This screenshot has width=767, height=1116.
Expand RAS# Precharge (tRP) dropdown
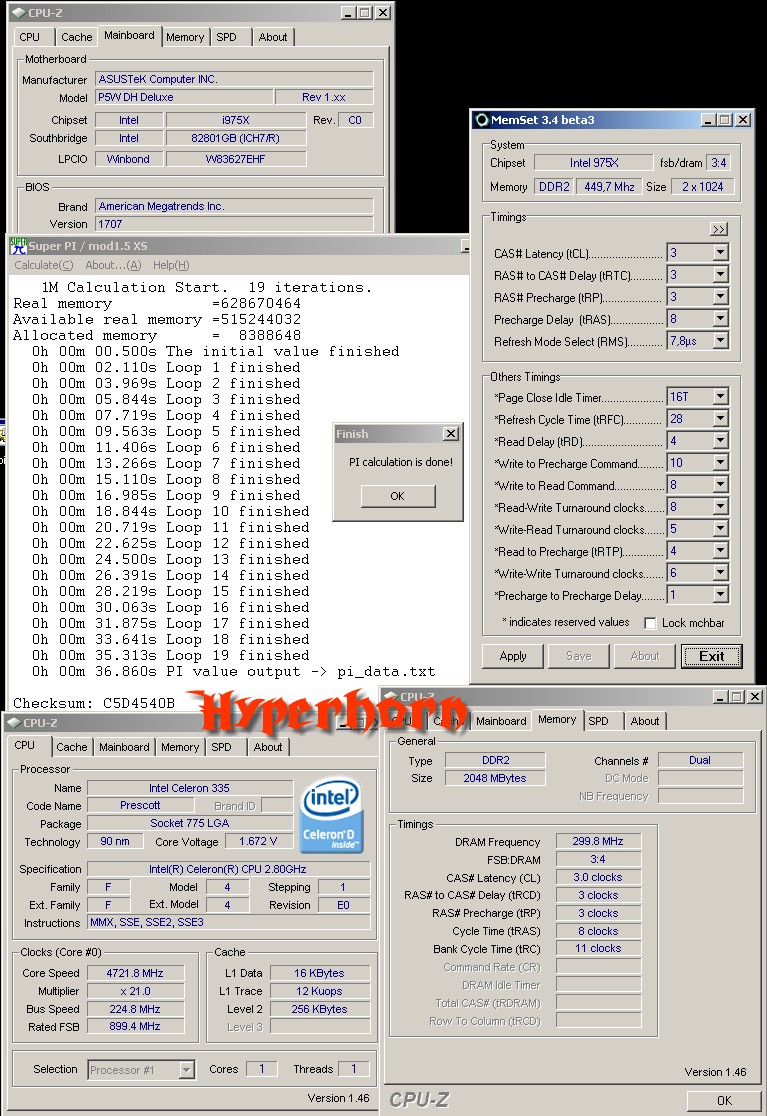(x=721, y=297)
